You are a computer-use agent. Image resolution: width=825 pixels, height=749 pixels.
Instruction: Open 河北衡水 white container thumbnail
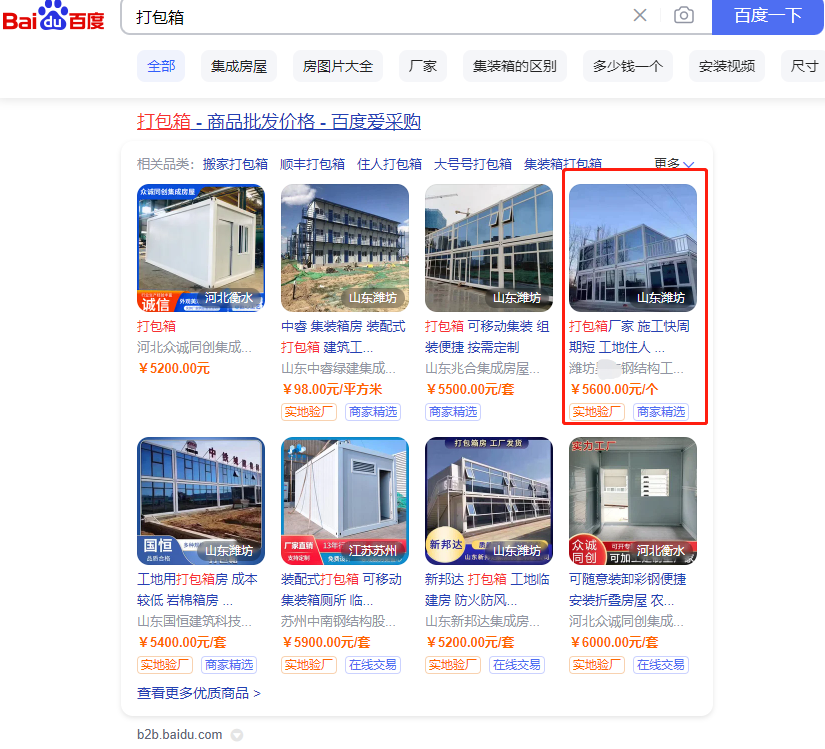[x=201, y=248]
